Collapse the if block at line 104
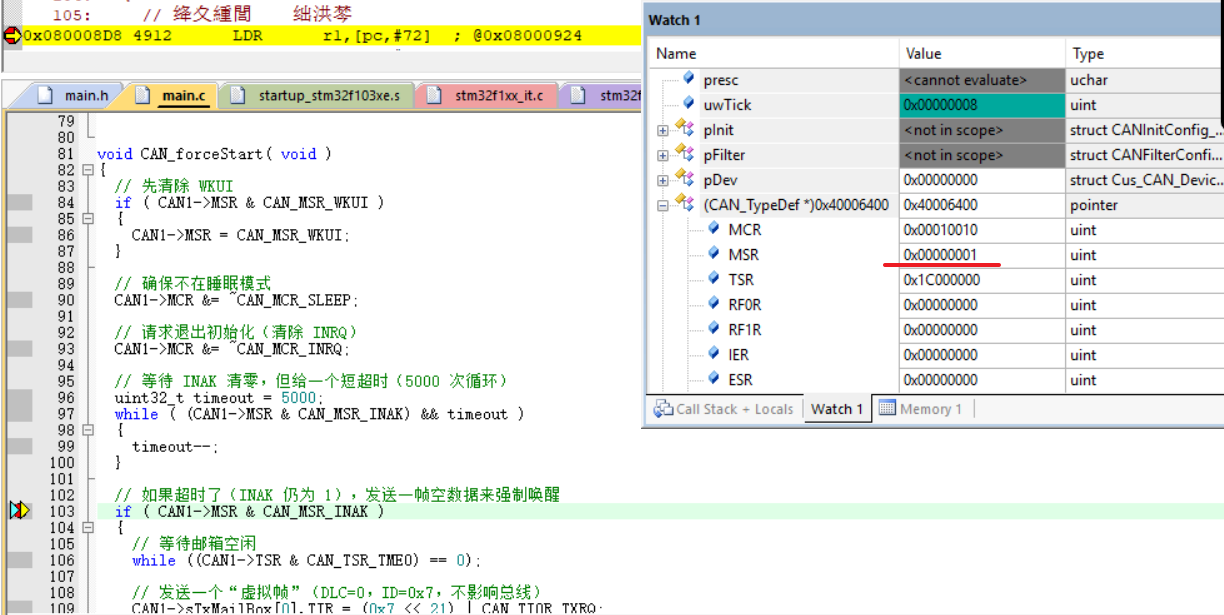1224x615 pixels. point(87,528)
